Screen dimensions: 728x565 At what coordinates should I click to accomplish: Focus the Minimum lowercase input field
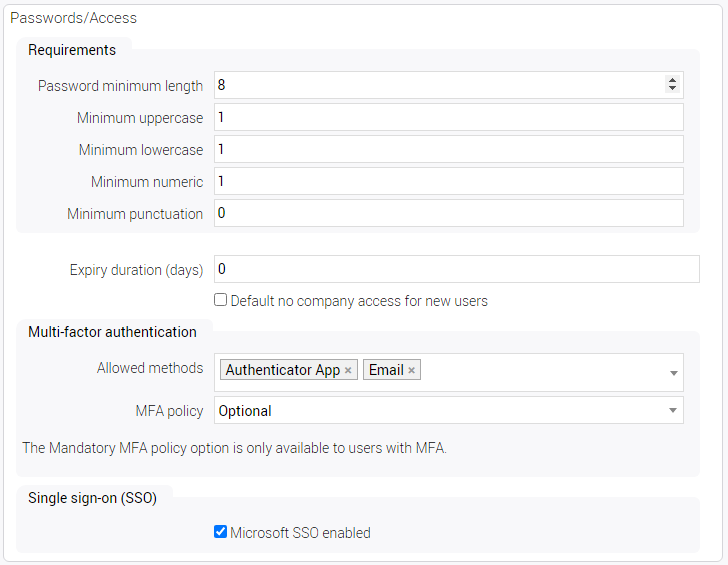449,150
